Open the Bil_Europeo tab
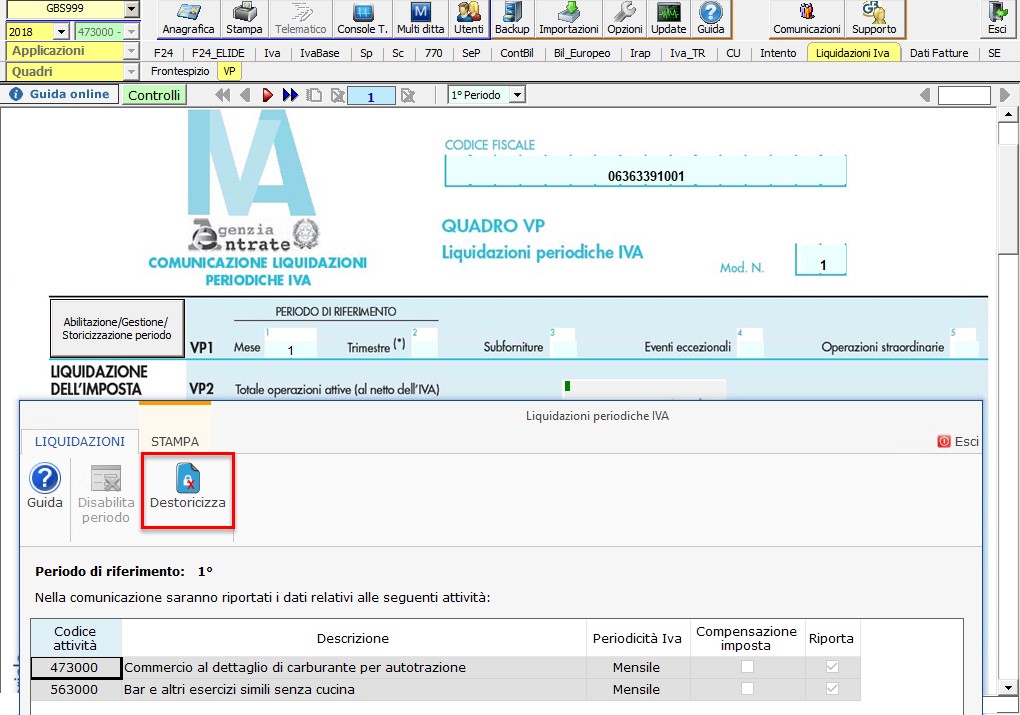Viewport: 1020px width, 715px height. pos(582,53)
